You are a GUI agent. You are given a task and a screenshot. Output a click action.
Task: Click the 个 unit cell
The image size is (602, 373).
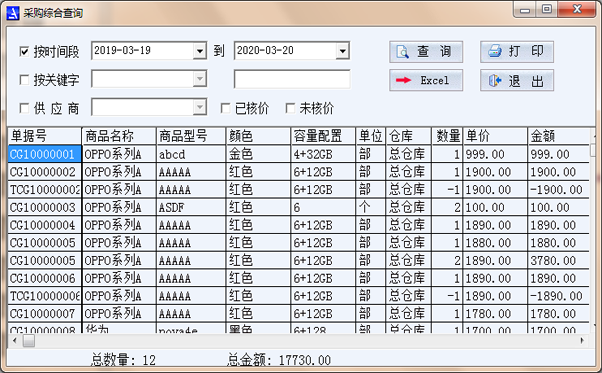pyautogui.click(x=371, y=207)
